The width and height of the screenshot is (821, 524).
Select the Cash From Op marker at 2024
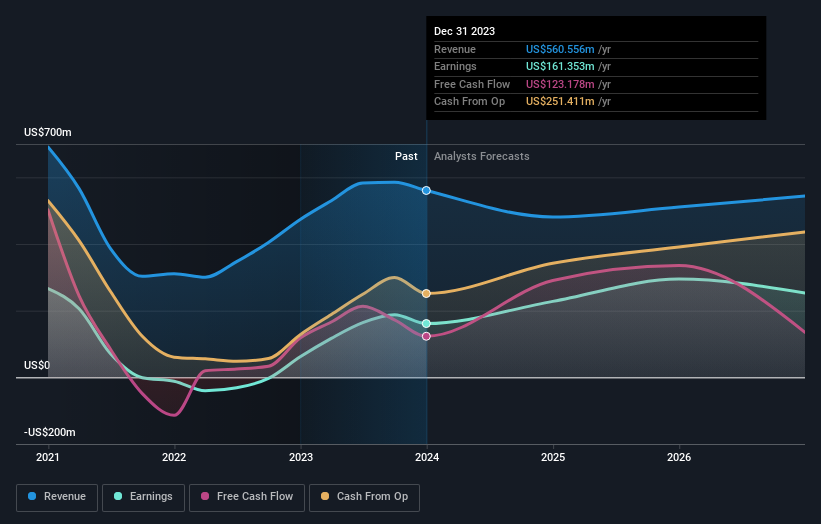[426, 294]
